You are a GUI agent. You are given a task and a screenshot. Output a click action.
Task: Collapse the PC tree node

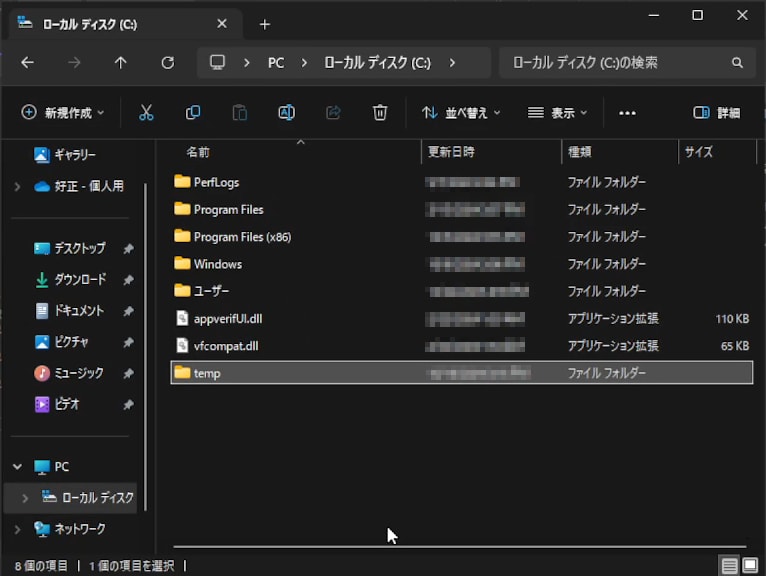pyautogui.click(x=18, y=467)
